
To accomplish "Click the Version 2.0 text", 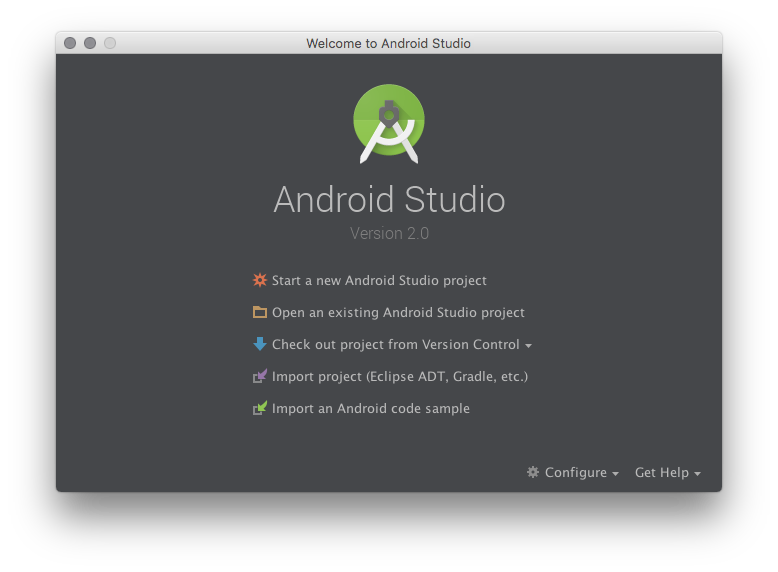I will 389,233.
